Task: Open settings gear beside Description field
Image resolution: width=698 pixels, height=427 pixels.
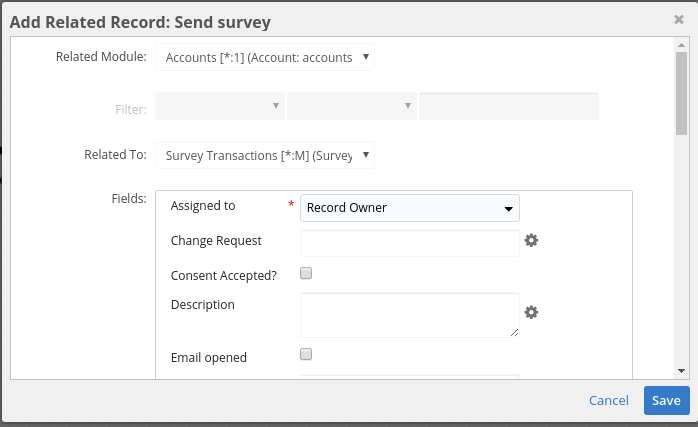Action: pyautogui.click(x=532, y=313)
